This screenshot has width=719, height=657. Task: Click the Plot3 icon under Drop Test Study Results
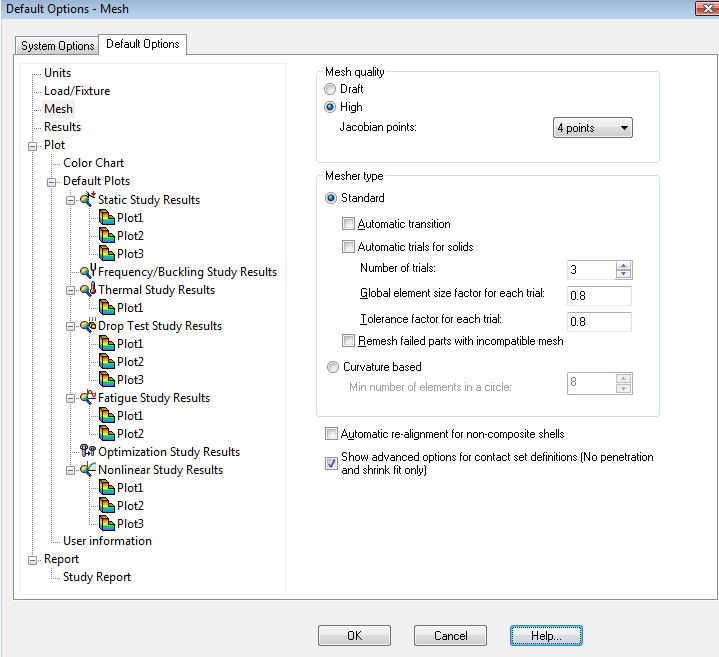point(107,379)
